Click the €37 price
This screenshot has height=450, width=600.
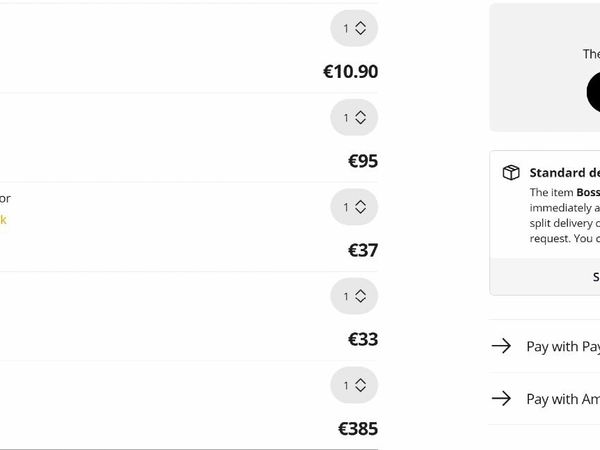[362, 250]
